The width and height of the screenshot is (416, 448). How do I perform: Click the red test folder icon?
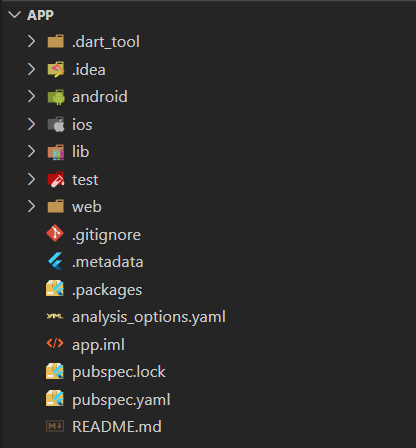(56, 179)
